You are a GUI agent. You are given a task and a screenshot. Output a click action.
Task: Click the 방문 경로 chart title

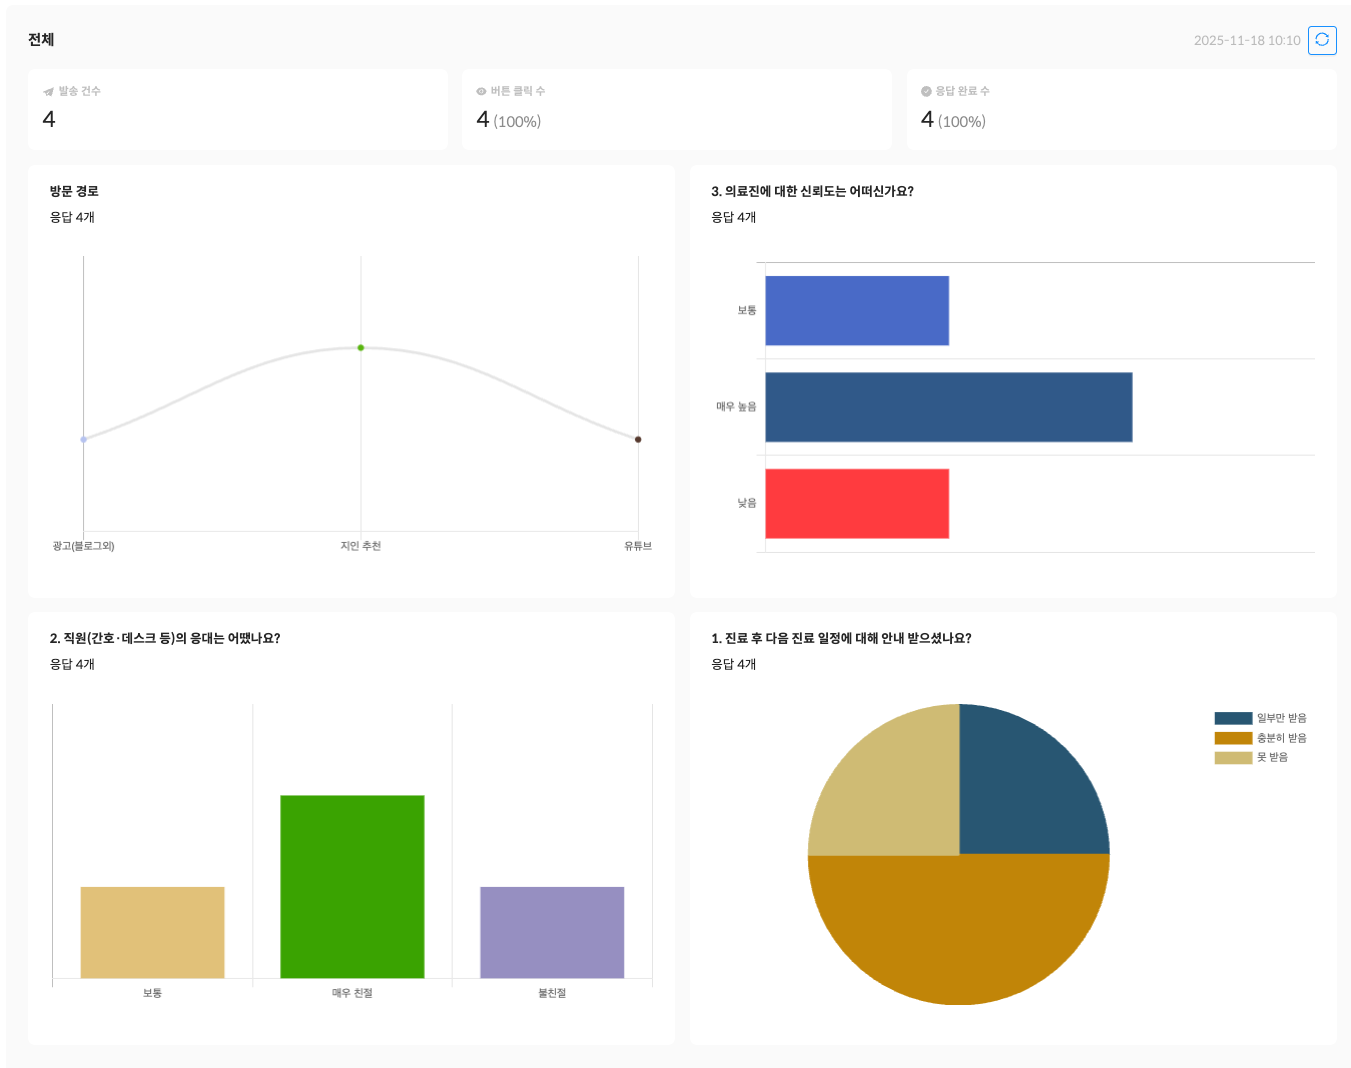click(74, 191)
